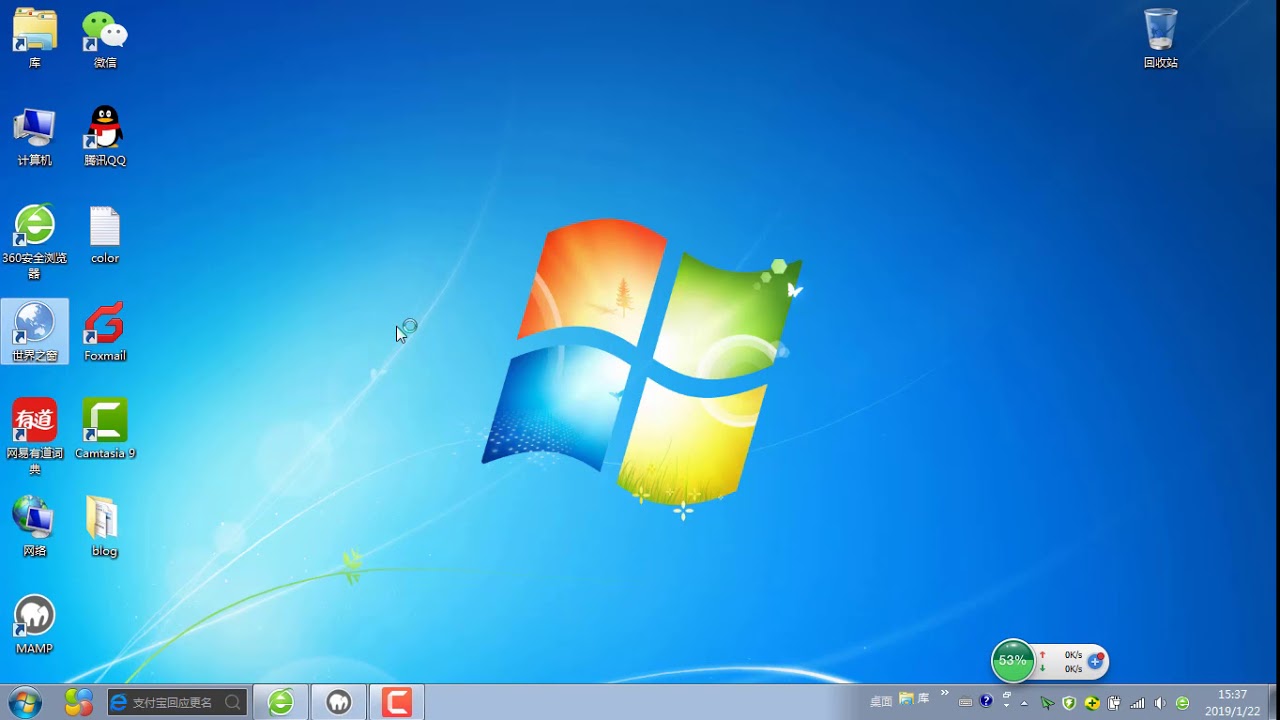Click the blue plus on speed widget
This screenshot has height=720, width=1280.
[1096, 661]
